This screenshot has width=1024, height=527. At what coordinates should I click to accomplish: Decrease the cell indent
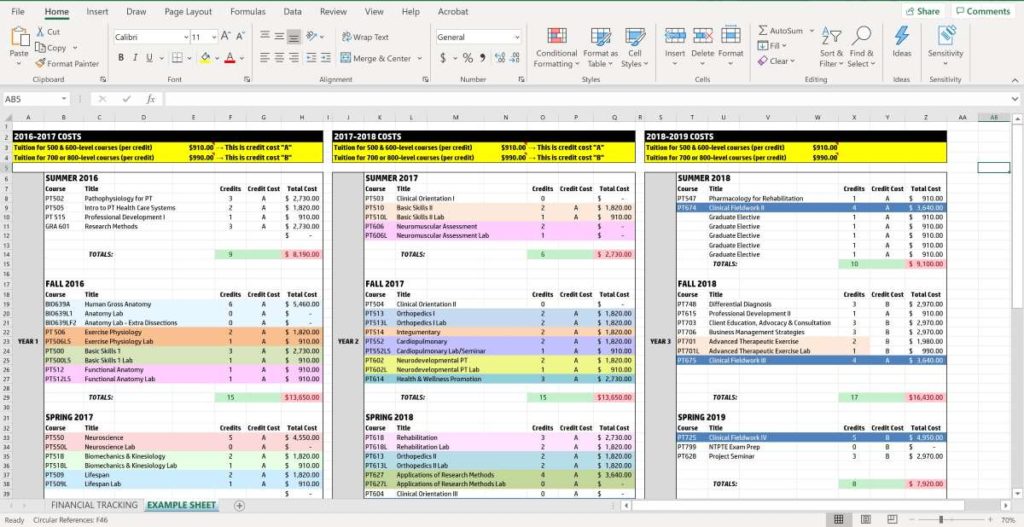pyautogui.click(x=310, y=57)
